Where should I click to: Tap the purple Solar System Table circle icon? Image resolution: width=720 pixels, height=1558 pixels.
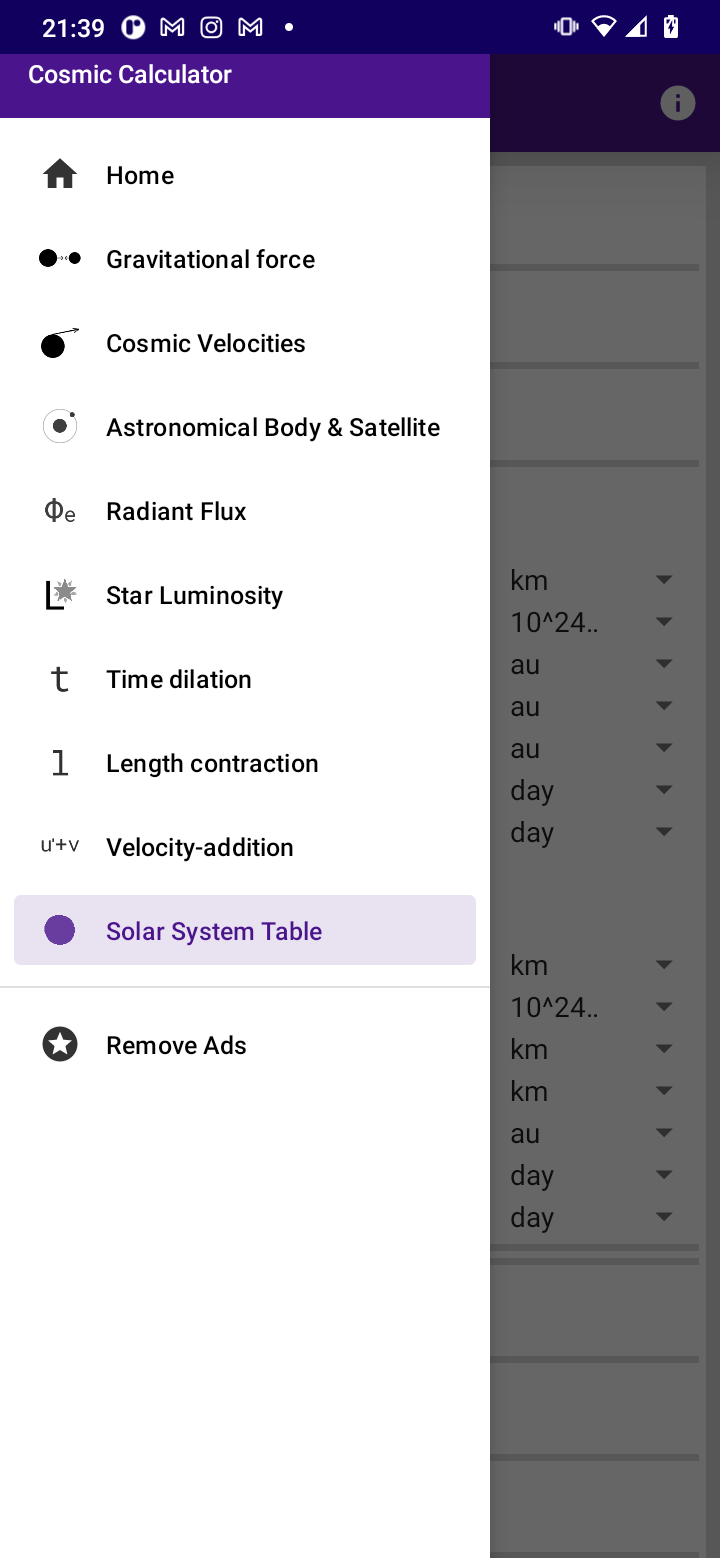coord(60,930)
